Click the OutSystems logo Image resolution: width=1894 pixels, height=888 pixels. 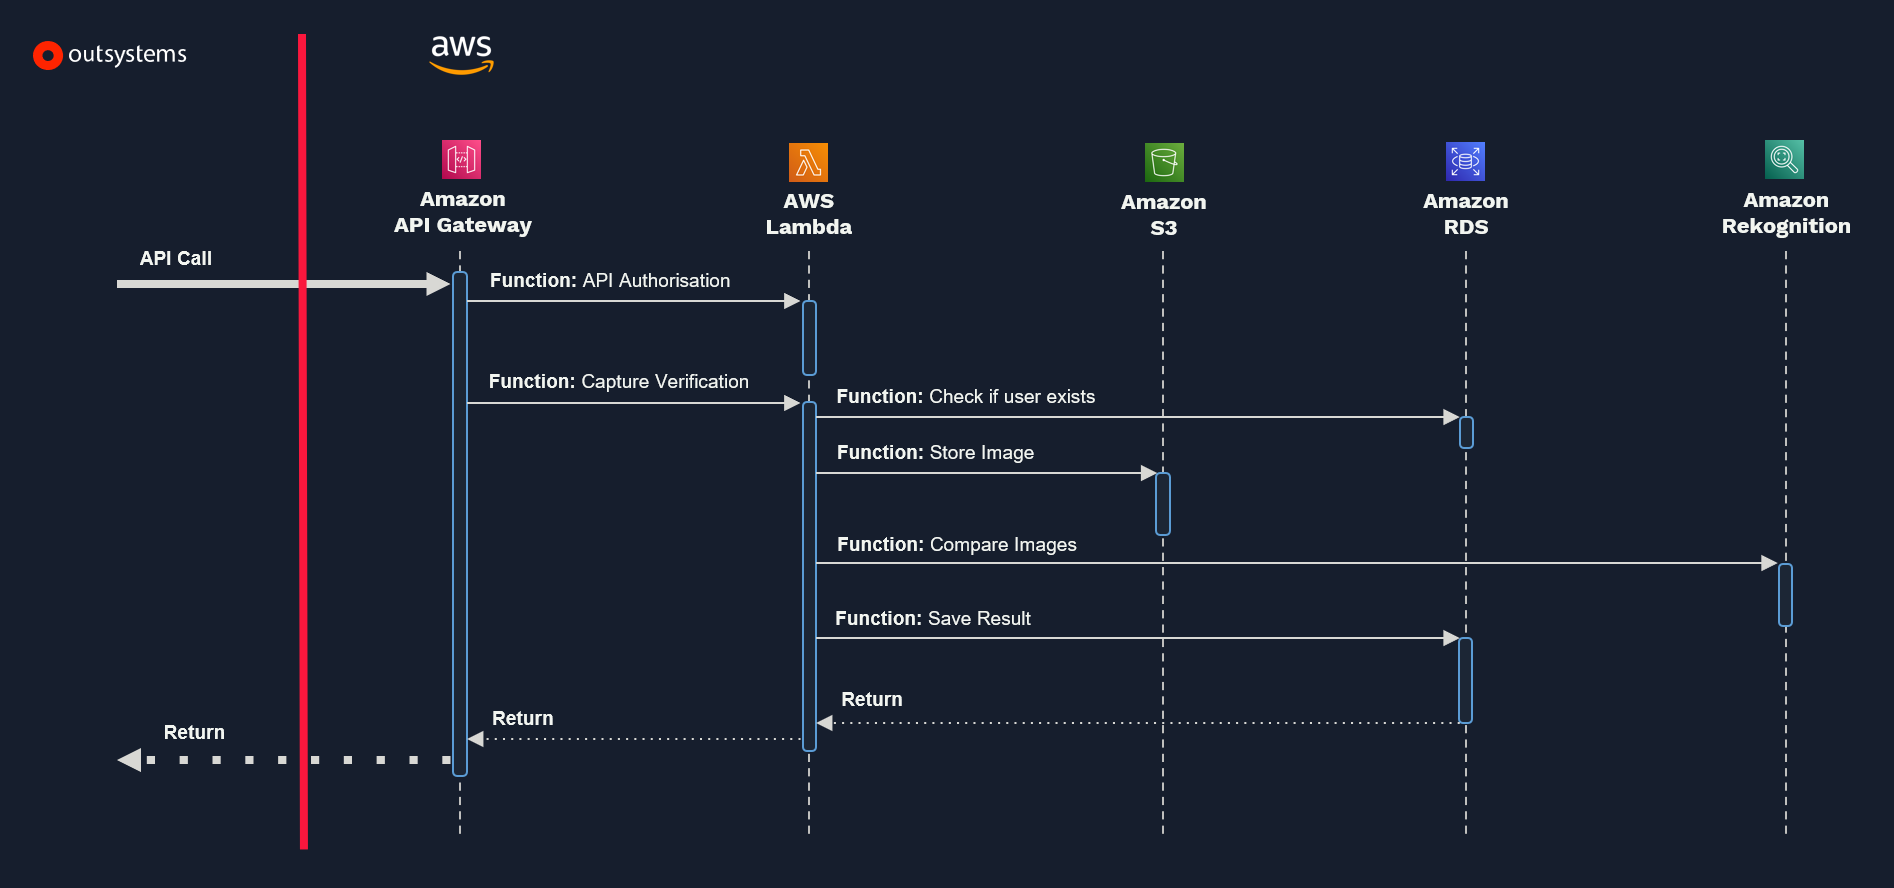[x=110, y=55]
